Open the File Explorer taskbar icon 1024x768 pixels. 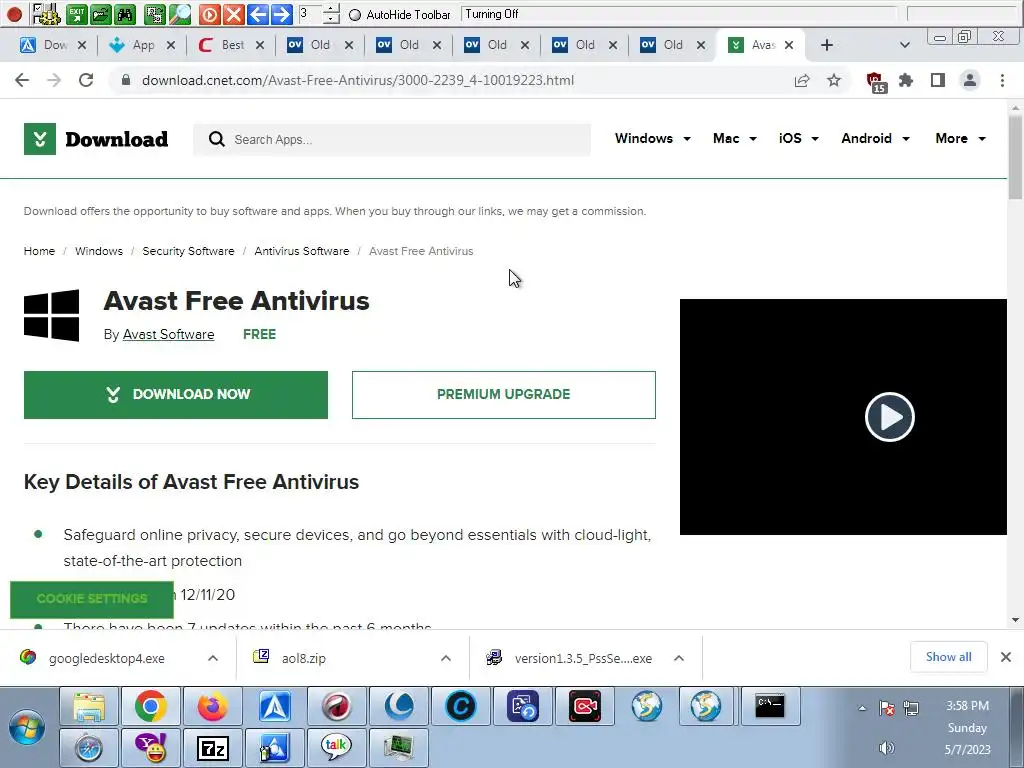[89, 706]
